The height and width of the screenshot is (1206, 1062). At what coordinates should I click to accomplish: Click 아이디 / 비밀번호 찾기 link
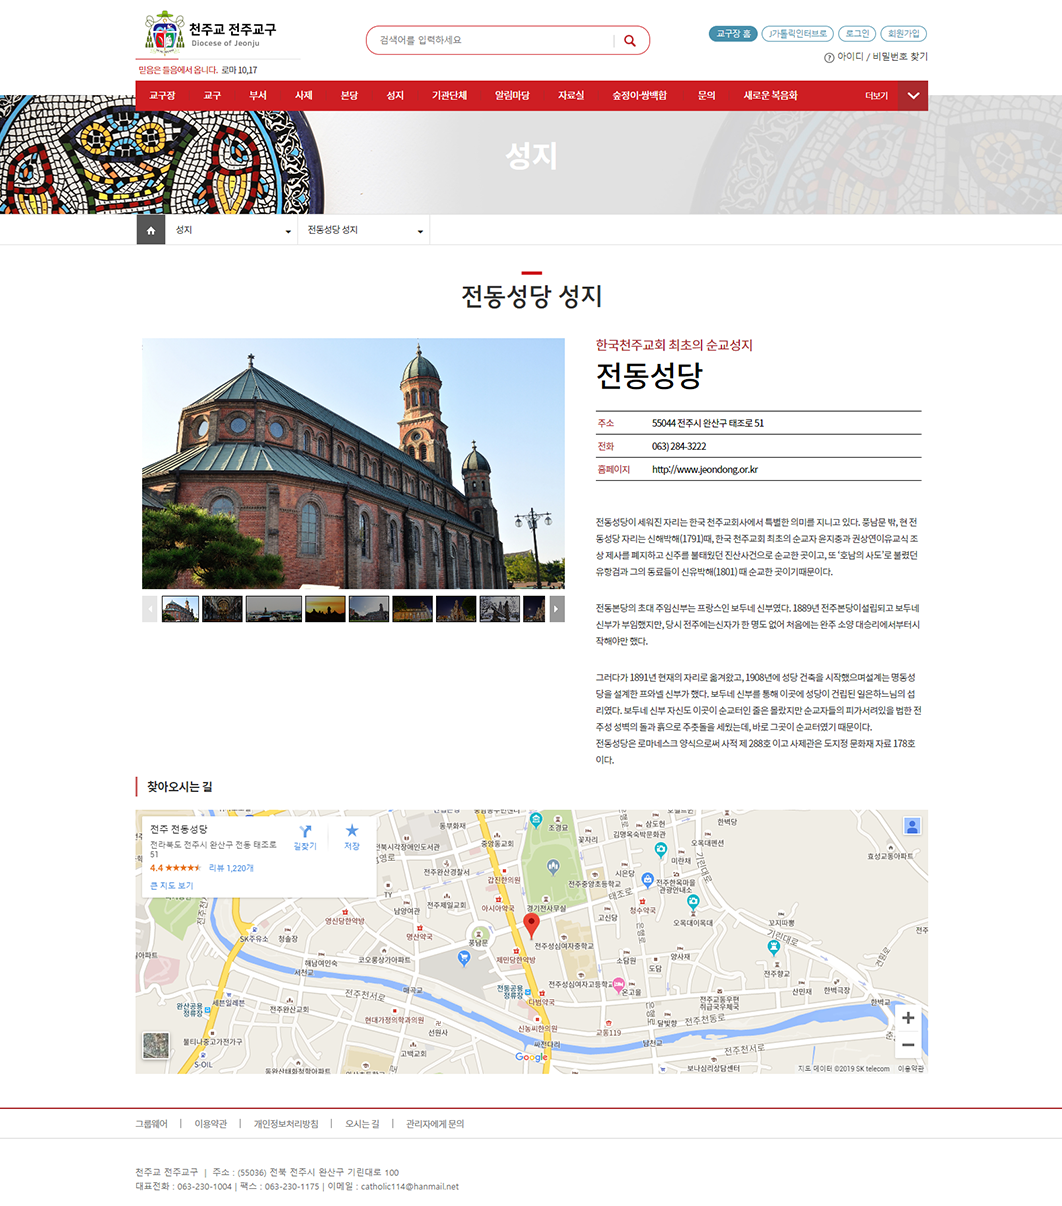point(883,58)
